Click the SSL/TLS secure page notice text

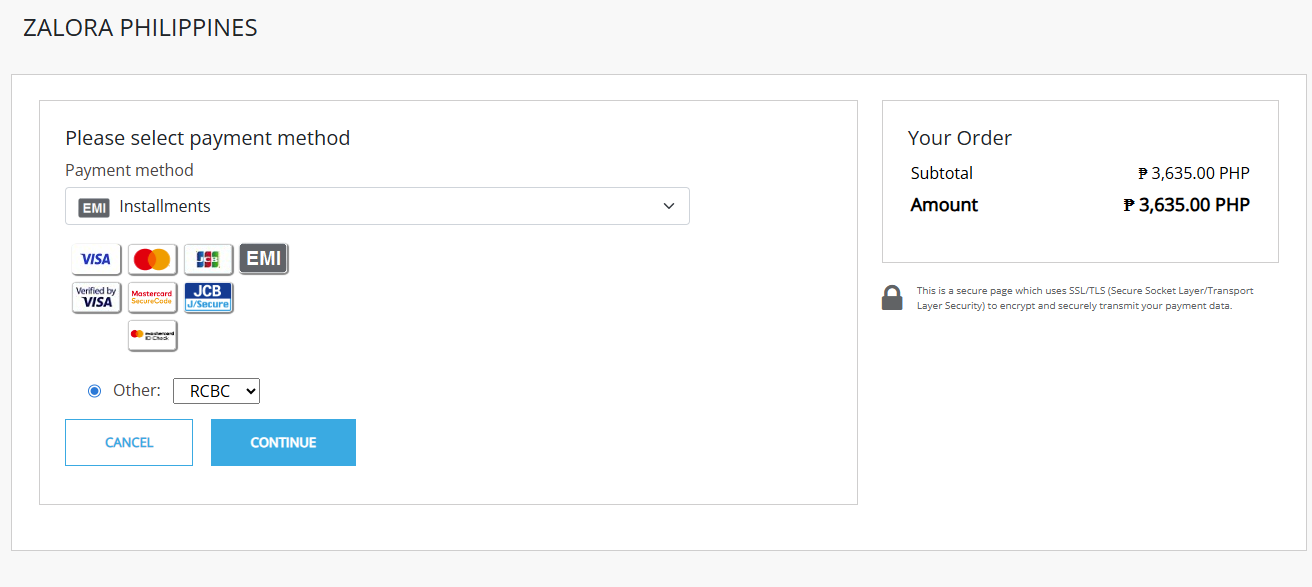point(1085,298)
